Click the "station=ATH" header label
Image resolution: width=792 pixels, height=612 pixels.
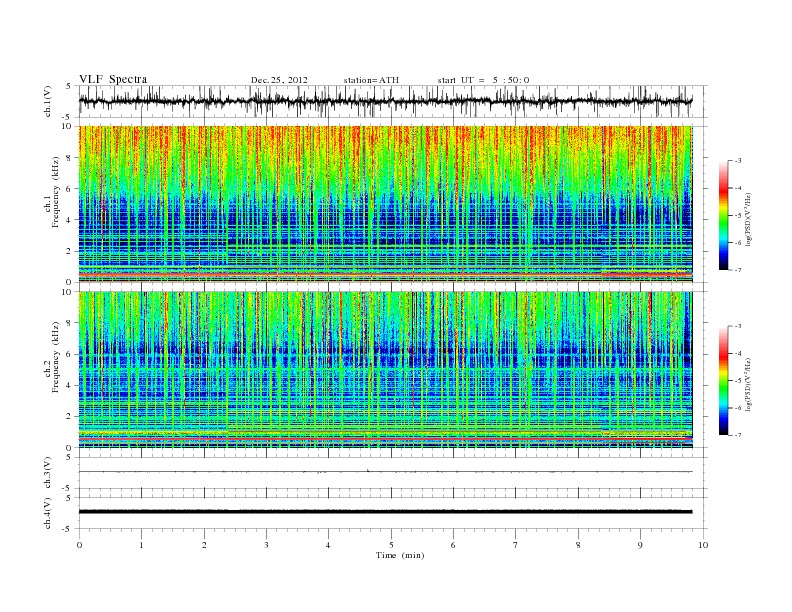(371, 80)
